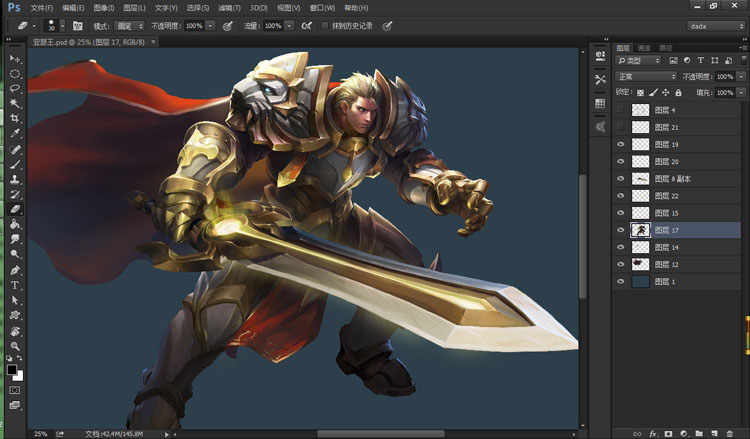Open the eraser mode dropdown
The image size is (750, 439).
coord(130,26)
